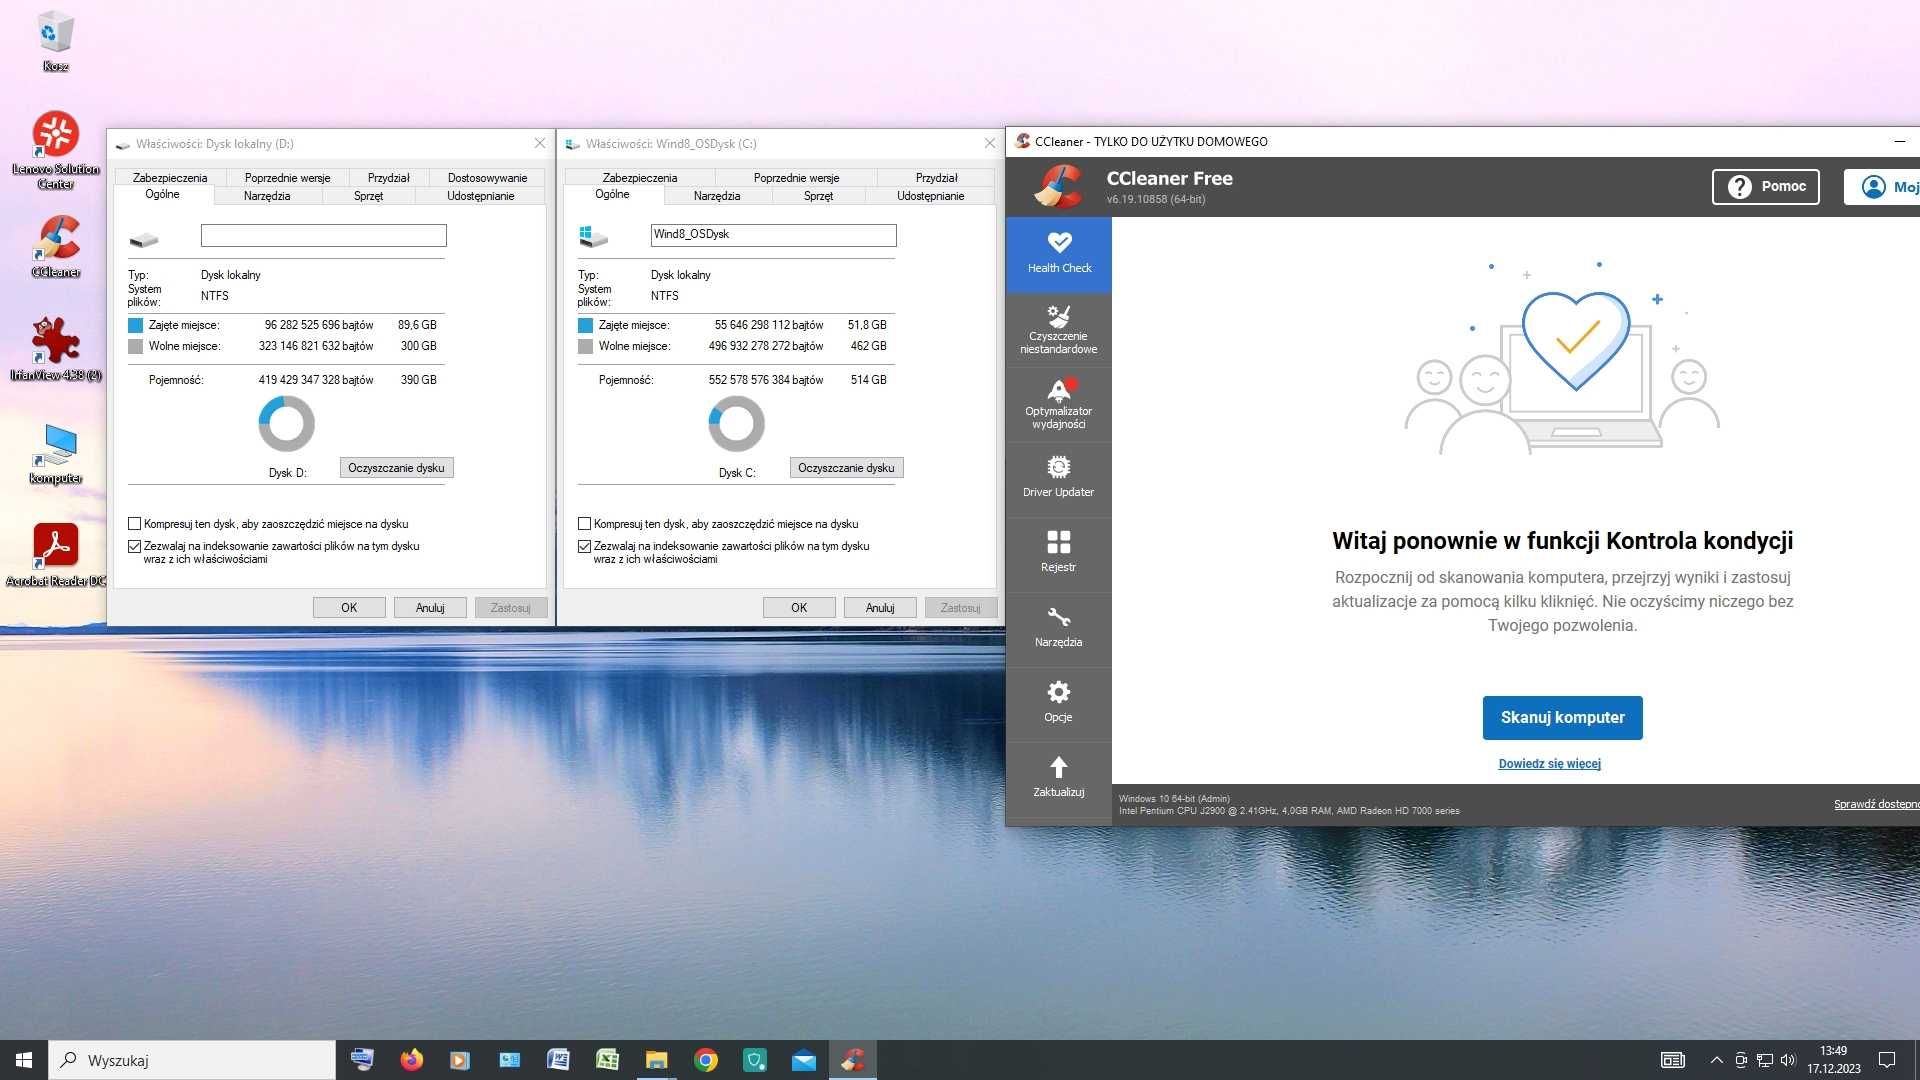Open Word from the taskbar

558,1060
